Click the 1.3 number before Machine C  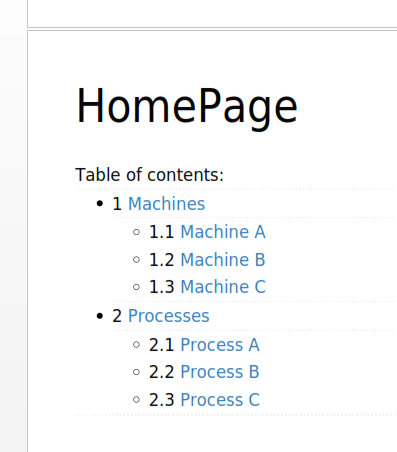coord(162,287)
